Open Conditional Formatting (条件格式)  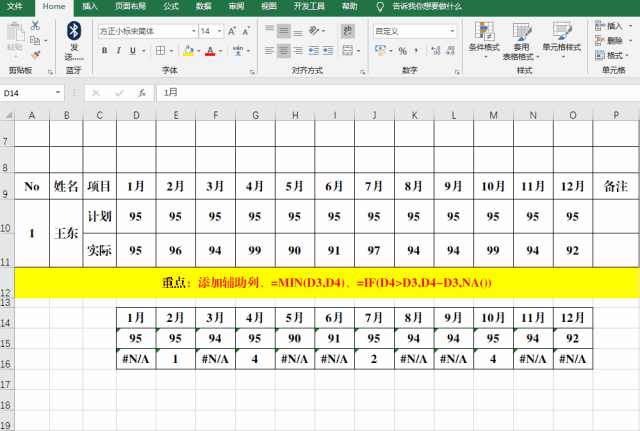click(484, 41)
